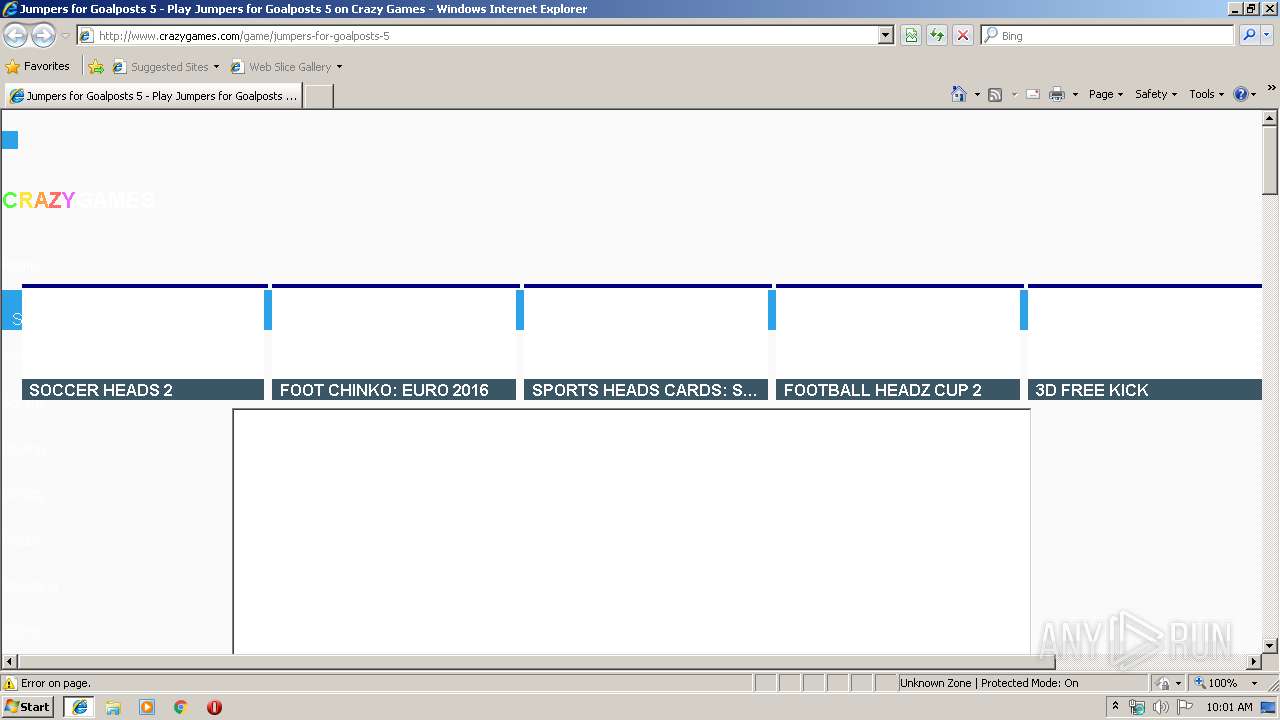This screenshot has height=720, width=1280.
Task: Click the Search magnifier button
Action: pos(1249,36)
